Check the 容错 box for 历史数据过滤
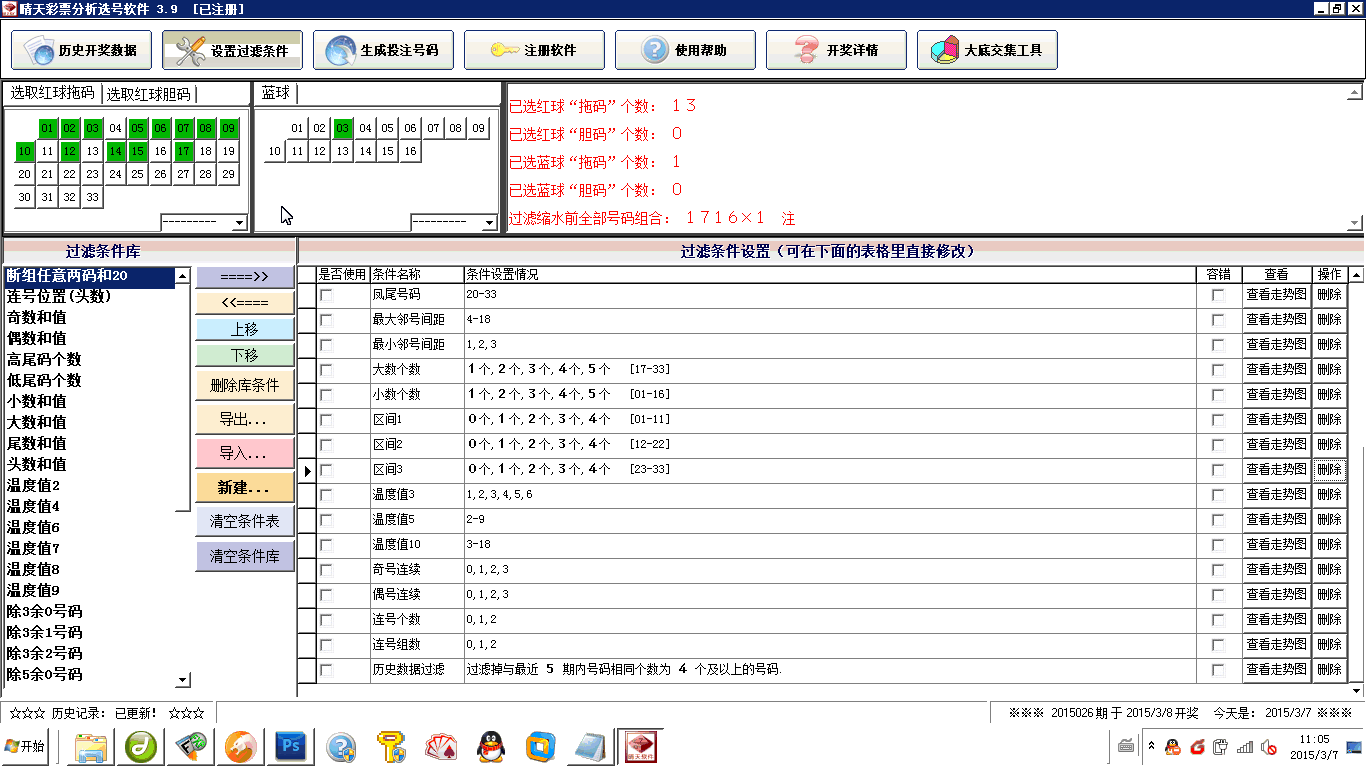Image resolution: width=1366 pixels, height=768 pixels. [x=1217, y=670]
